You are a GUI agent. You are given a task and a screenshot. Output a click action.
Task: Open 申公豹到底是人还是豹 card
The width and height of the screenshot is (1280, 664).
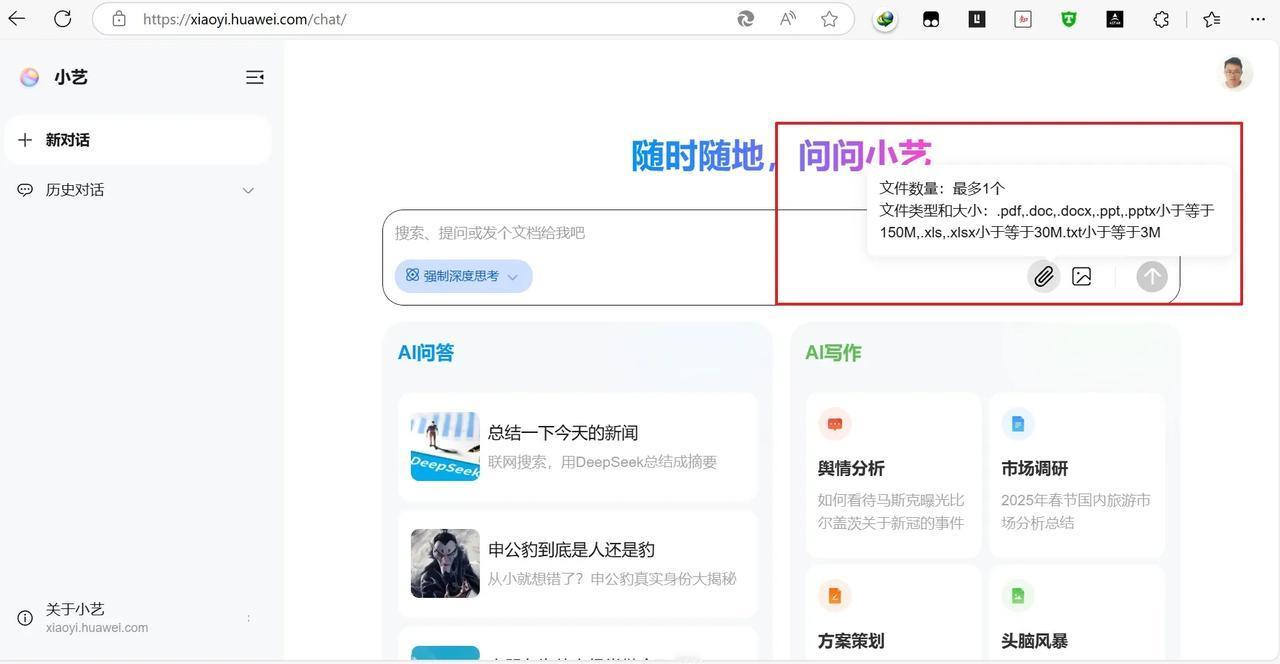point(578,564)
